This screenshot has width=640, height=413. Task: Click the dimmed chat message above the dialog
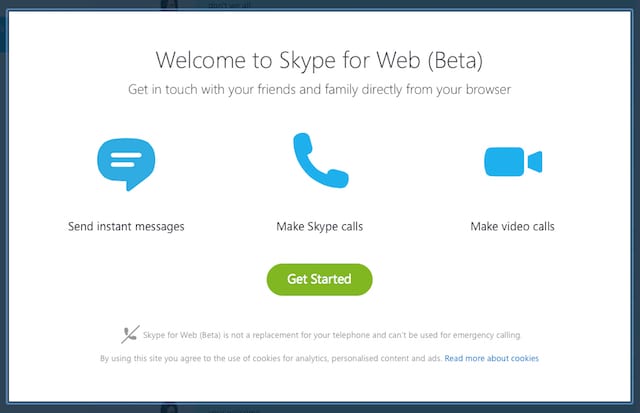click(x=230, y=5)
